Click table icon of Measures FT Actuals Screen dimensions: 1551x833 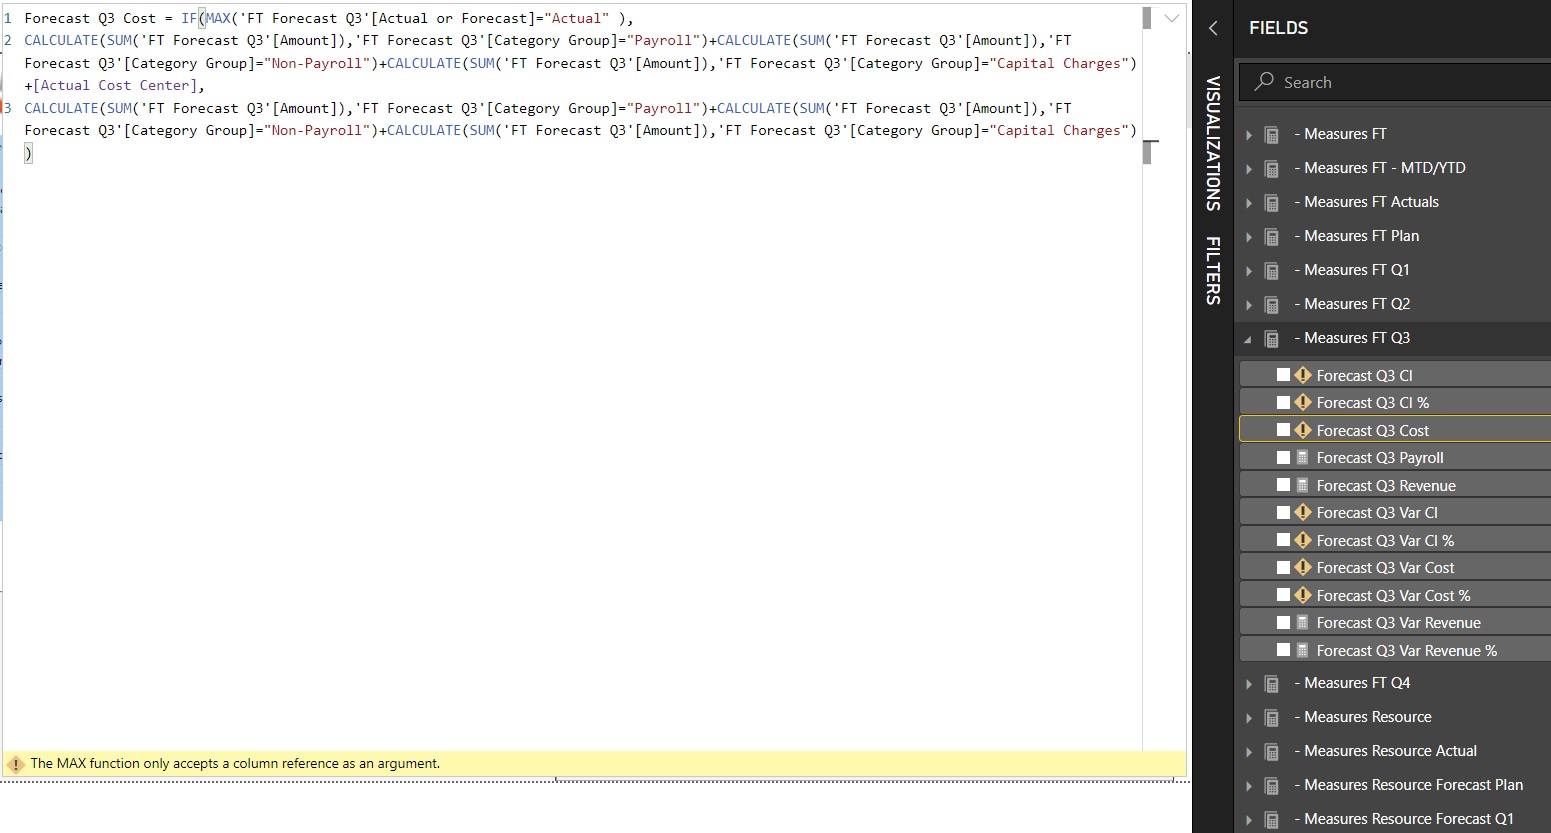click(1272, 202)
